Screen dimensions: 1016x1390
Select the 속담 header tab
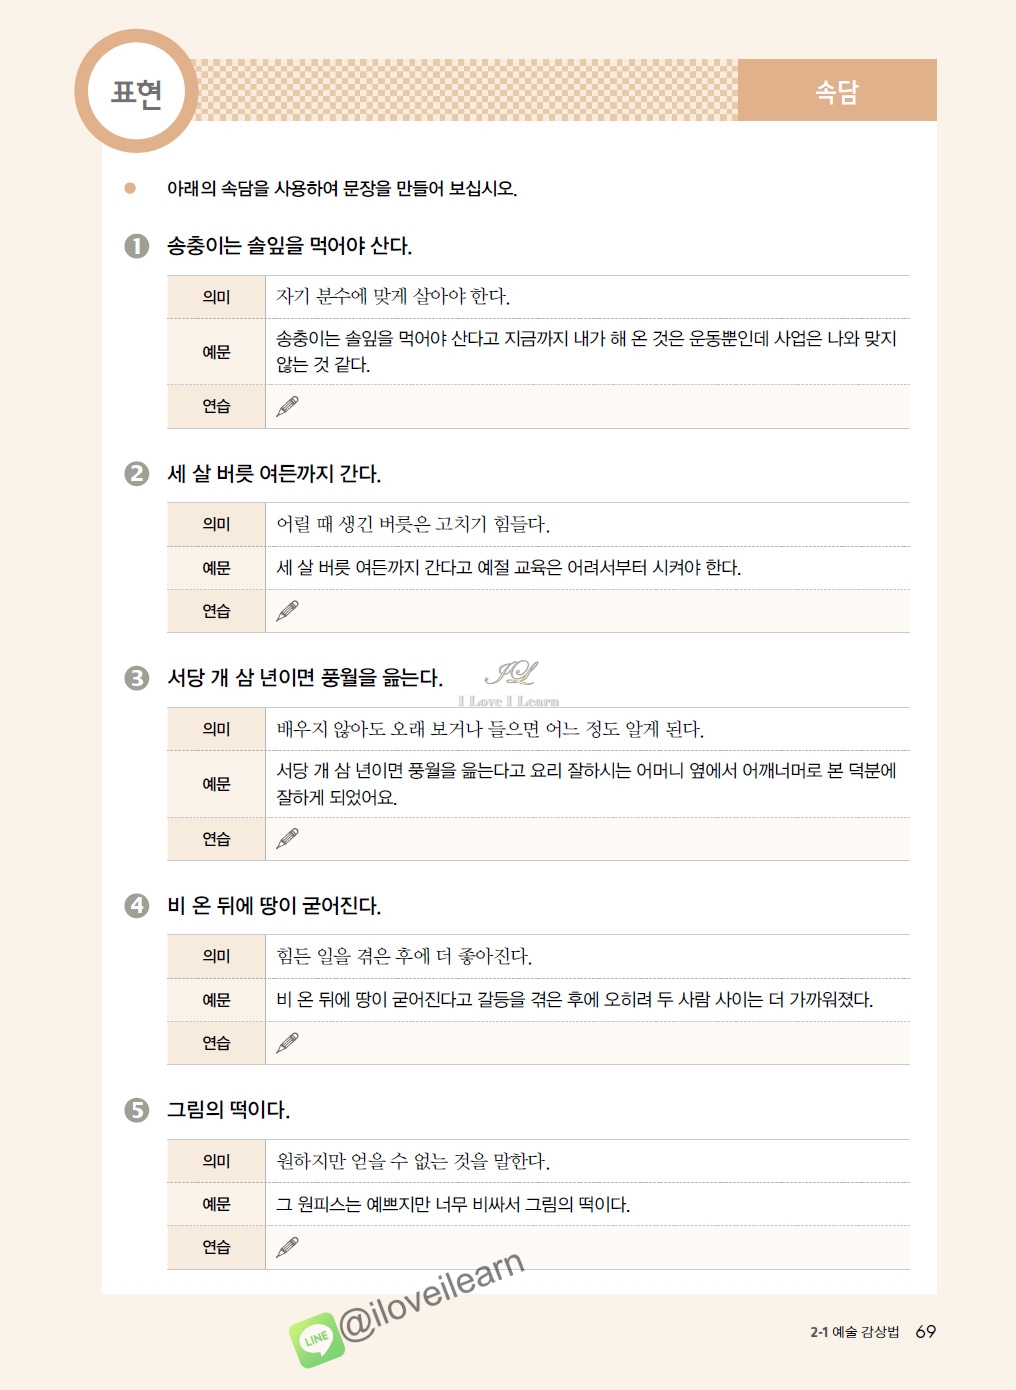point(836,91)
